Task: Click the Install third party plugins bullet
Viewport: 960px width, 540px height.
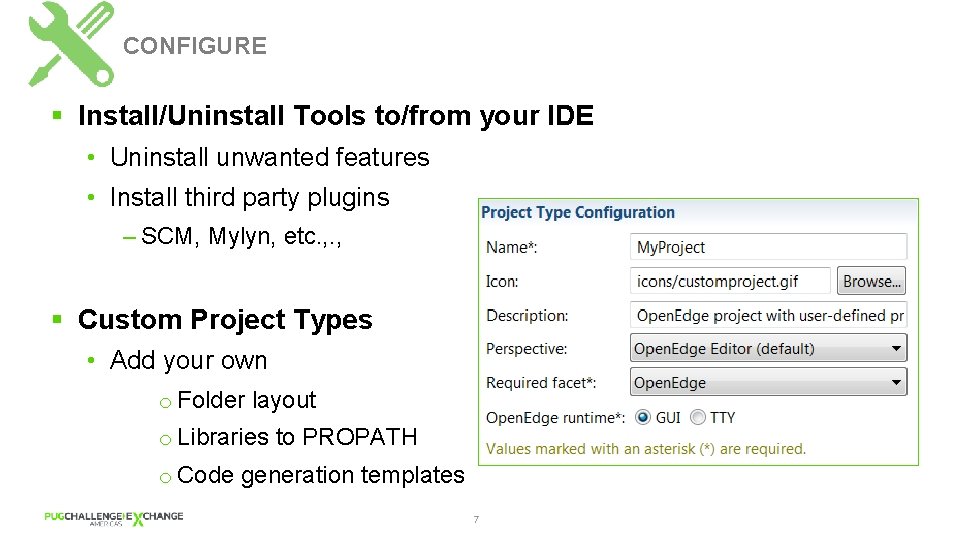Action: tap(249, 197)
